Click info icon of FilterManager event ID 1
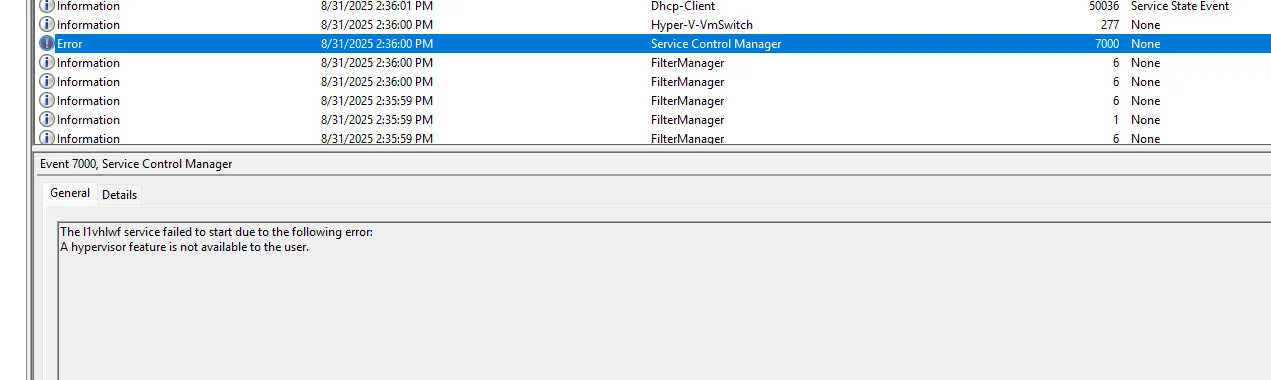The height and width of the screenshot is (380, 1271). coord(47,120)
